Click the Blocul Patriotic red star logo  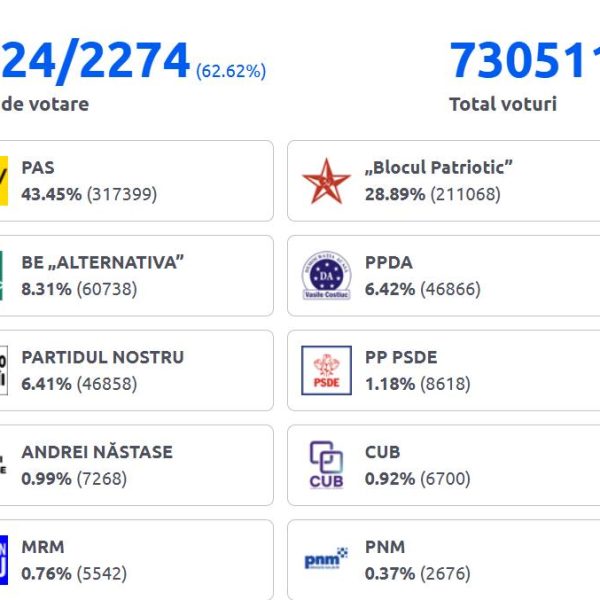327,181
